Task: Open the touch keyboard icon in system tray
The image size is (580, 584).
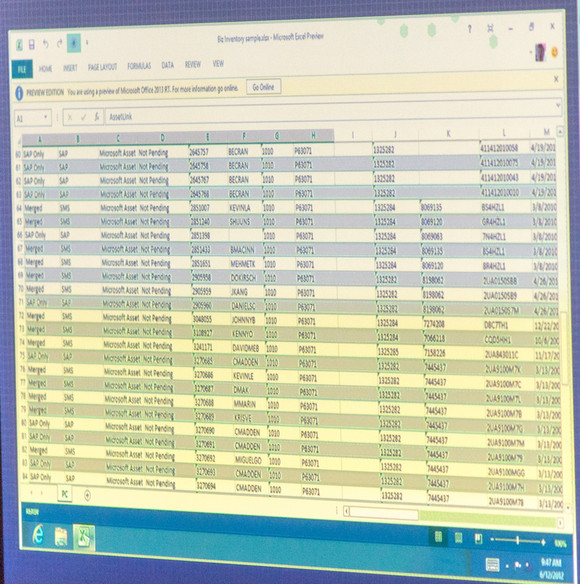Action: (492, 564)
